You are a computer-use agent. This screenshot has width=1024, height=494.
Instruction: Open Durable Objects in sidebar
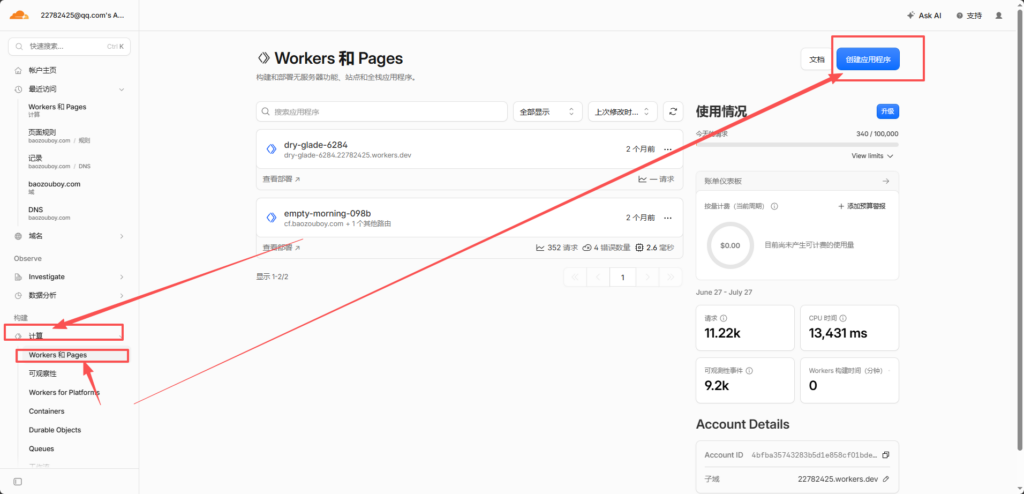click(55, 430)
